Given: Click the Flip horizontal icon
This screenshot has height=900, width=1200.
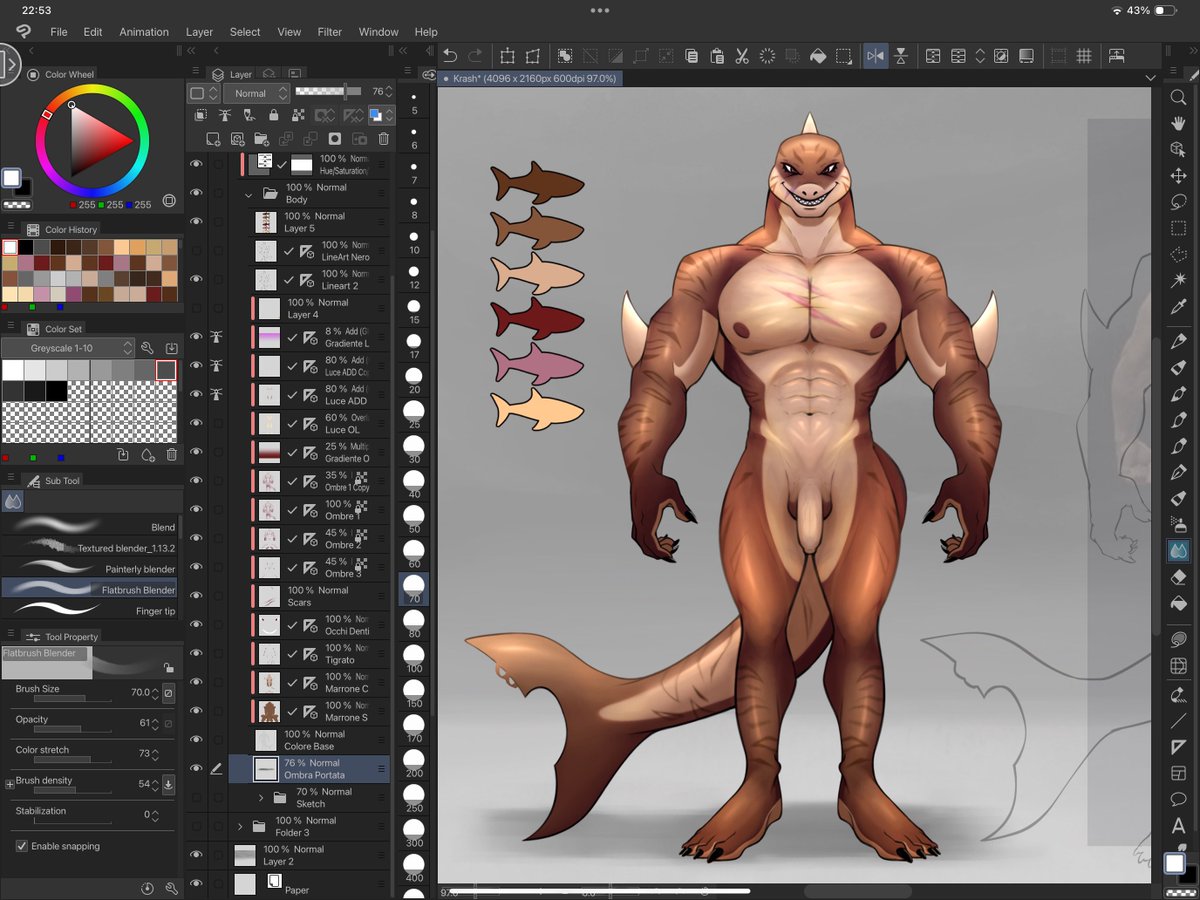Looking at the screenshot, I should pos(875,56).
